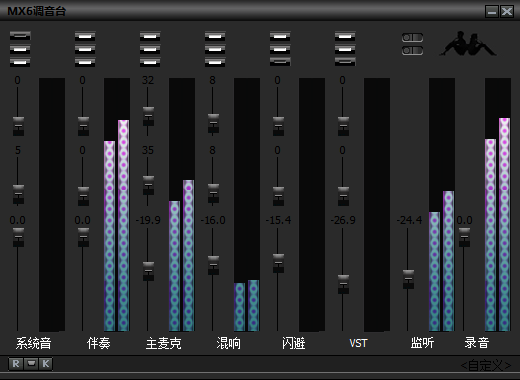Toggle the third button above 系统音 channel
The image size is (520, 380).
[x=20, y=62]
